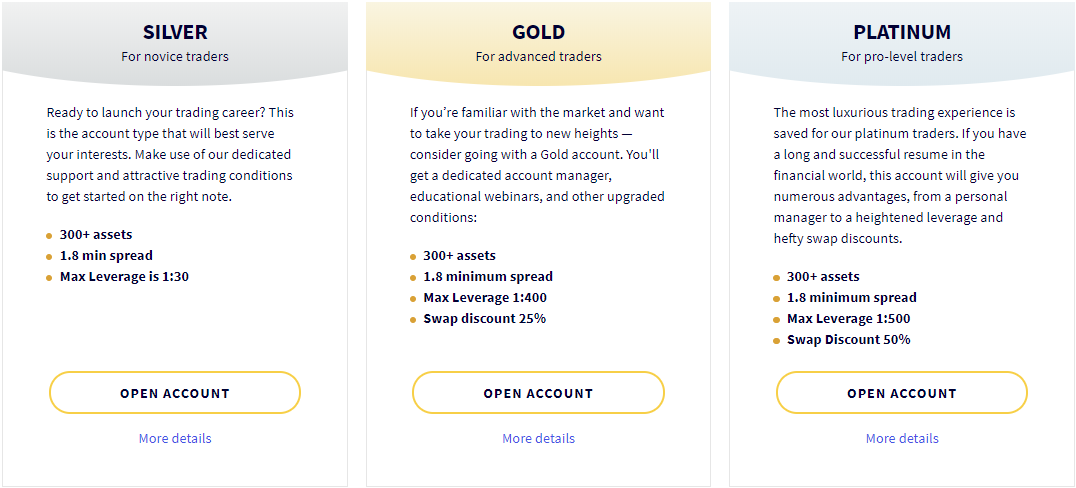Click the "For novice traders" subtitle
Viewport: 1076px width, 488px height.
pyautogui.click(x=175, y=56)
